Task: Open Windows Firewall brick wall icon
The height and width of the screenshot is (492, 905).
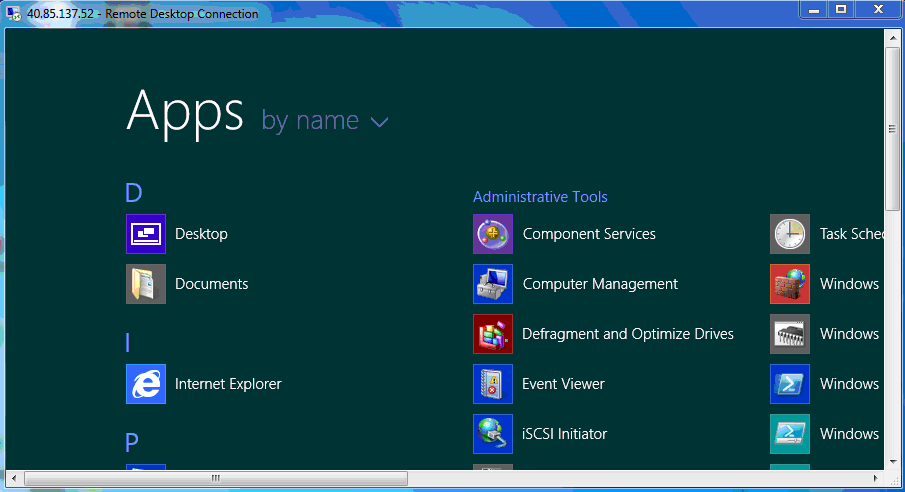Action: point(790,284)
